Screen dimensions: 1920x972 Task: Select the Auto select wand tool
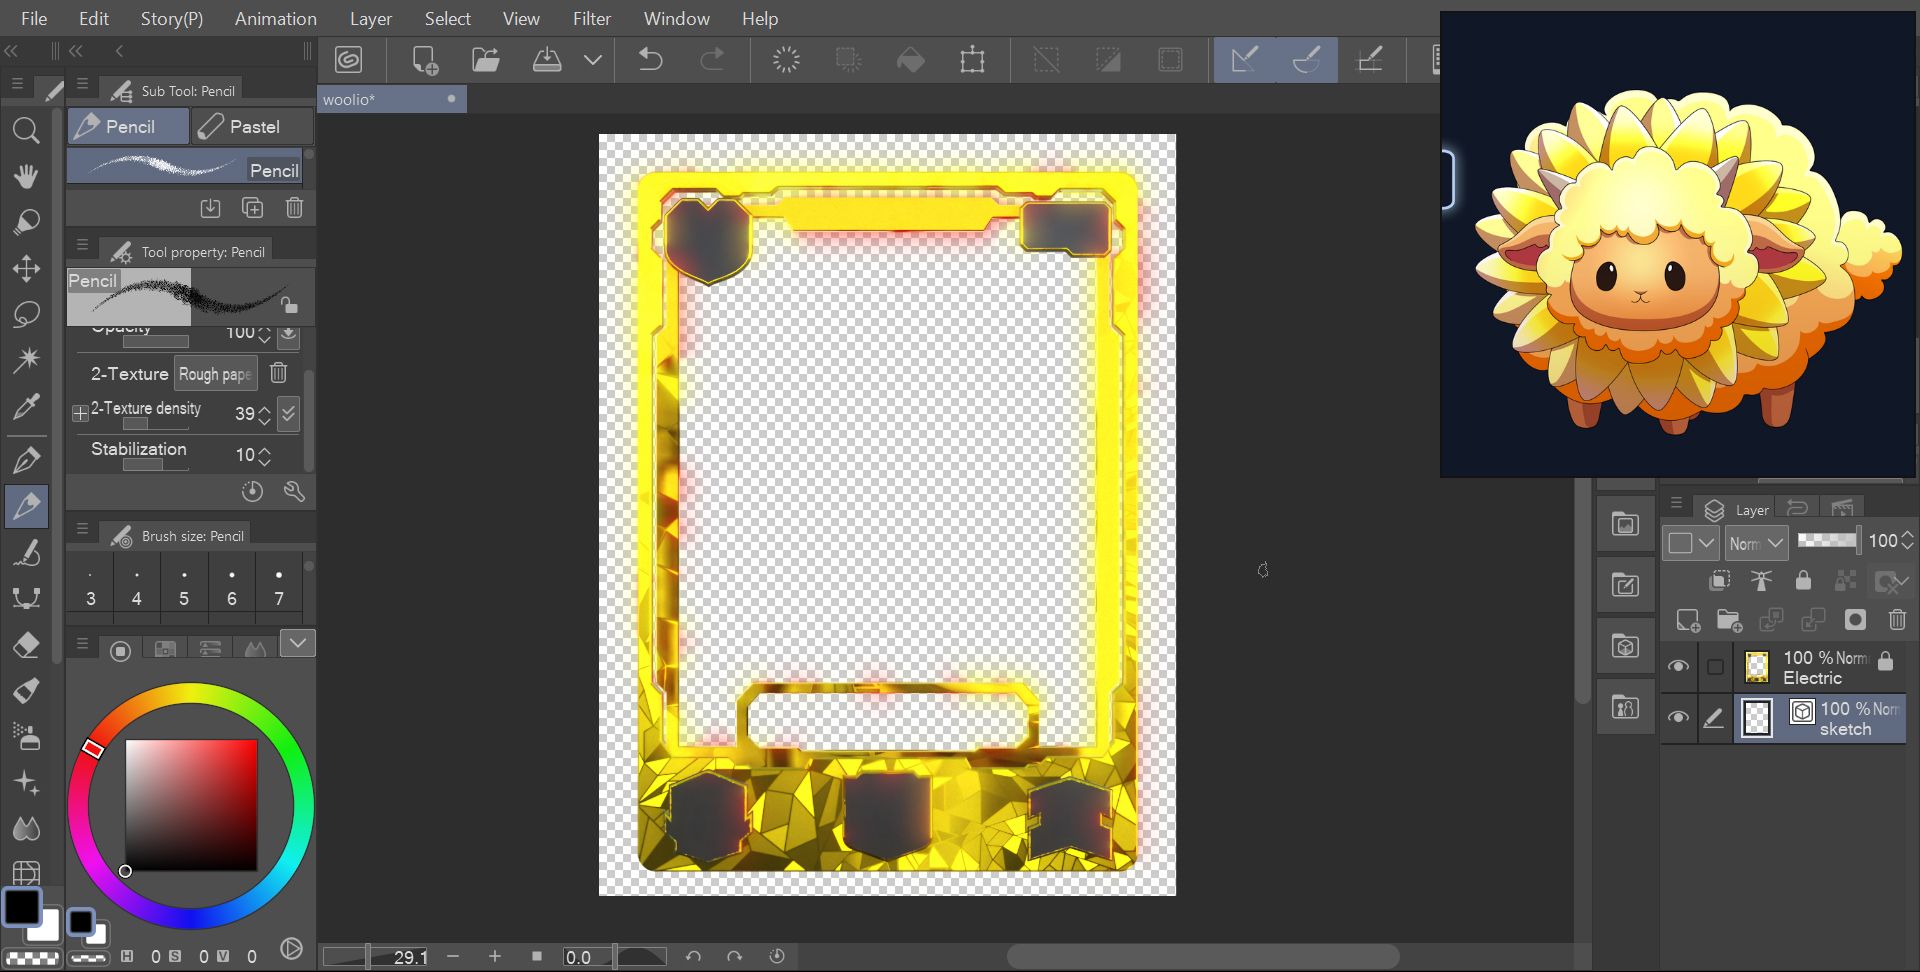point(26,359)
